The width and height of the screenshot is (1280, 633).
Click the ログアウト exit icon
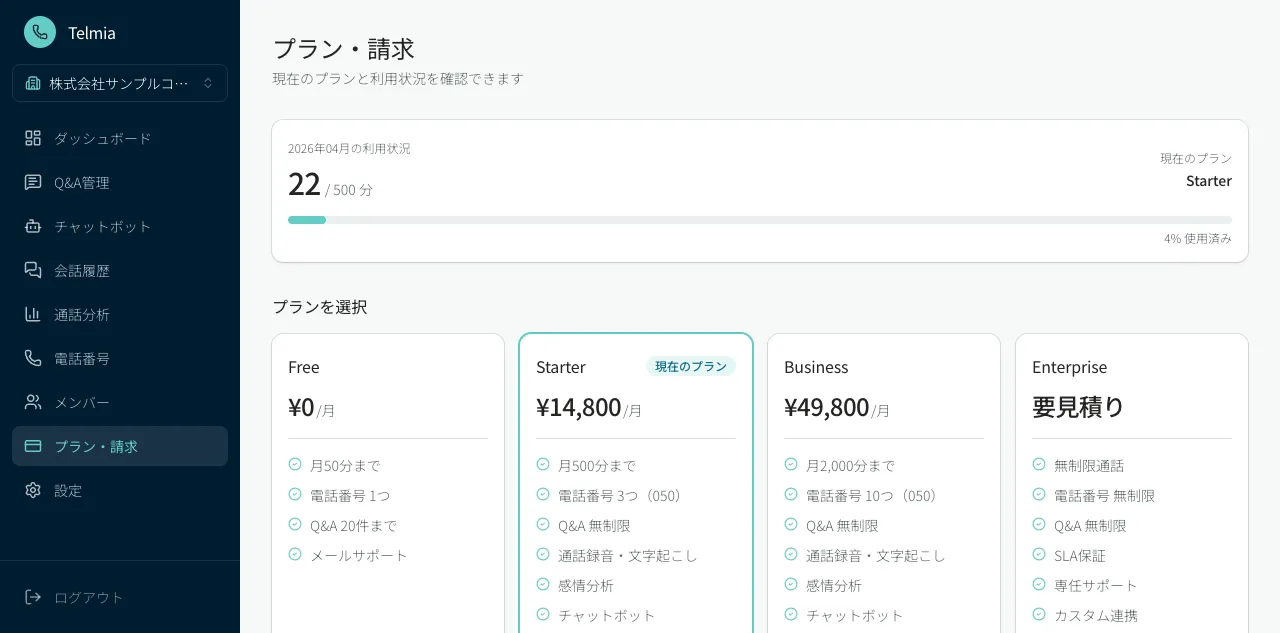pos(33,597)
